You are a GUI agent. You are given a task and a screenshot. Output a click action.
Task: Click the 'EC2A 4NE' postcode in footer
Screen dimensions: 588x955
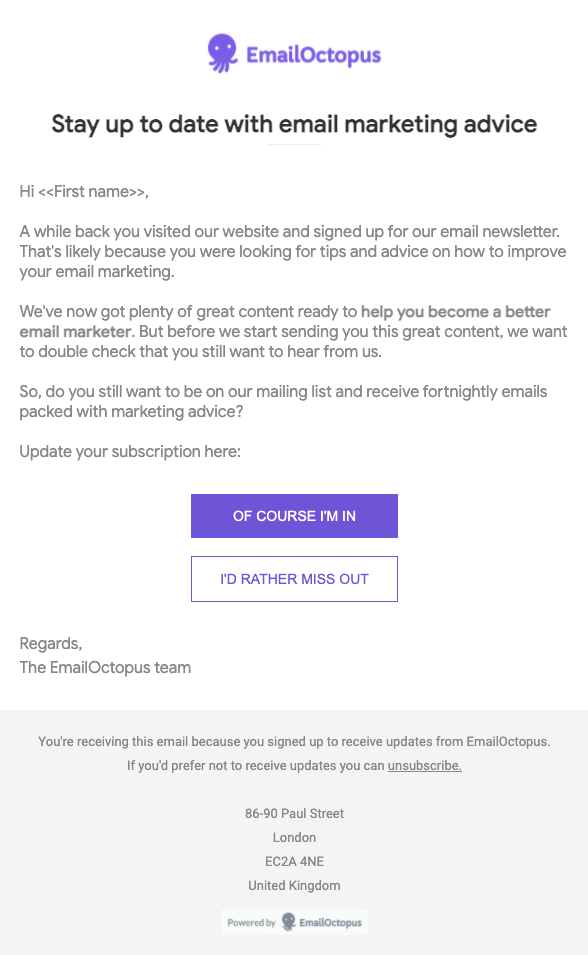(x=294, y=861)
